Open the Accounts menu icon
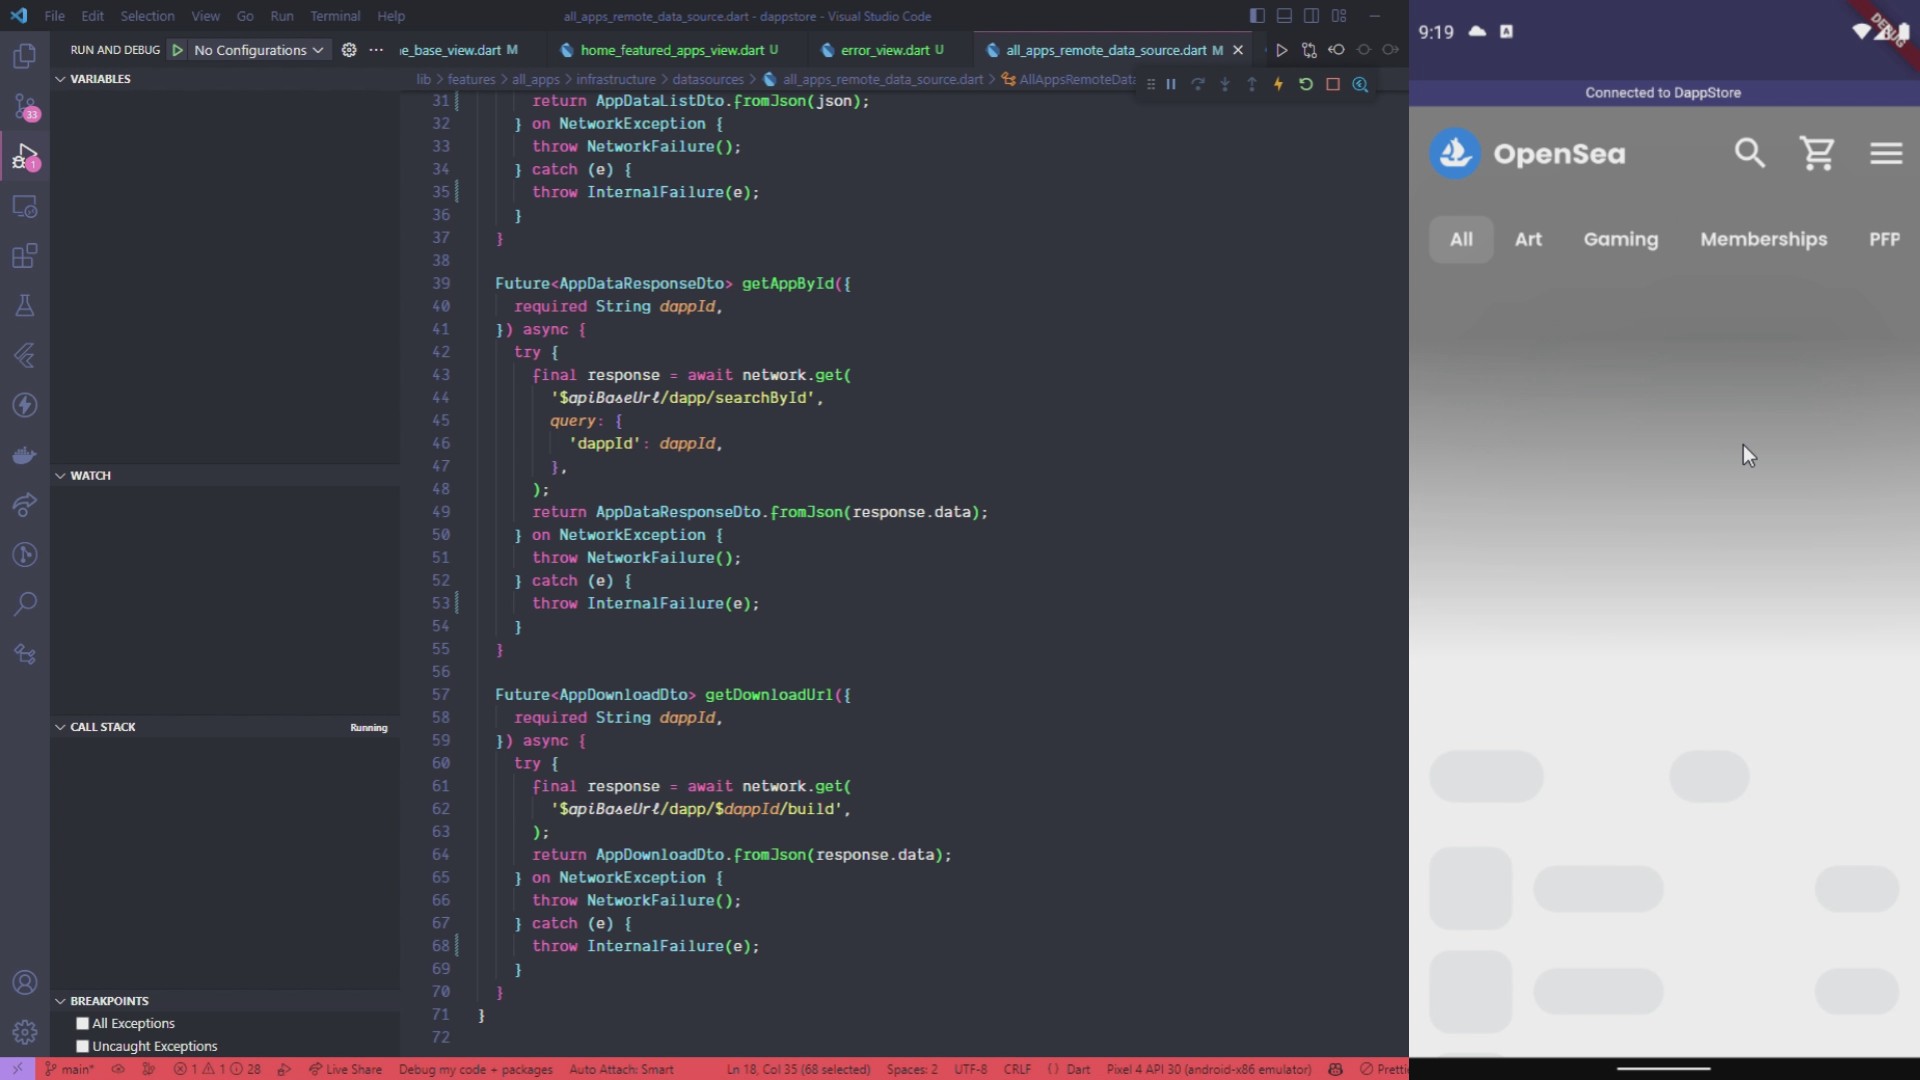 point(24,983)
